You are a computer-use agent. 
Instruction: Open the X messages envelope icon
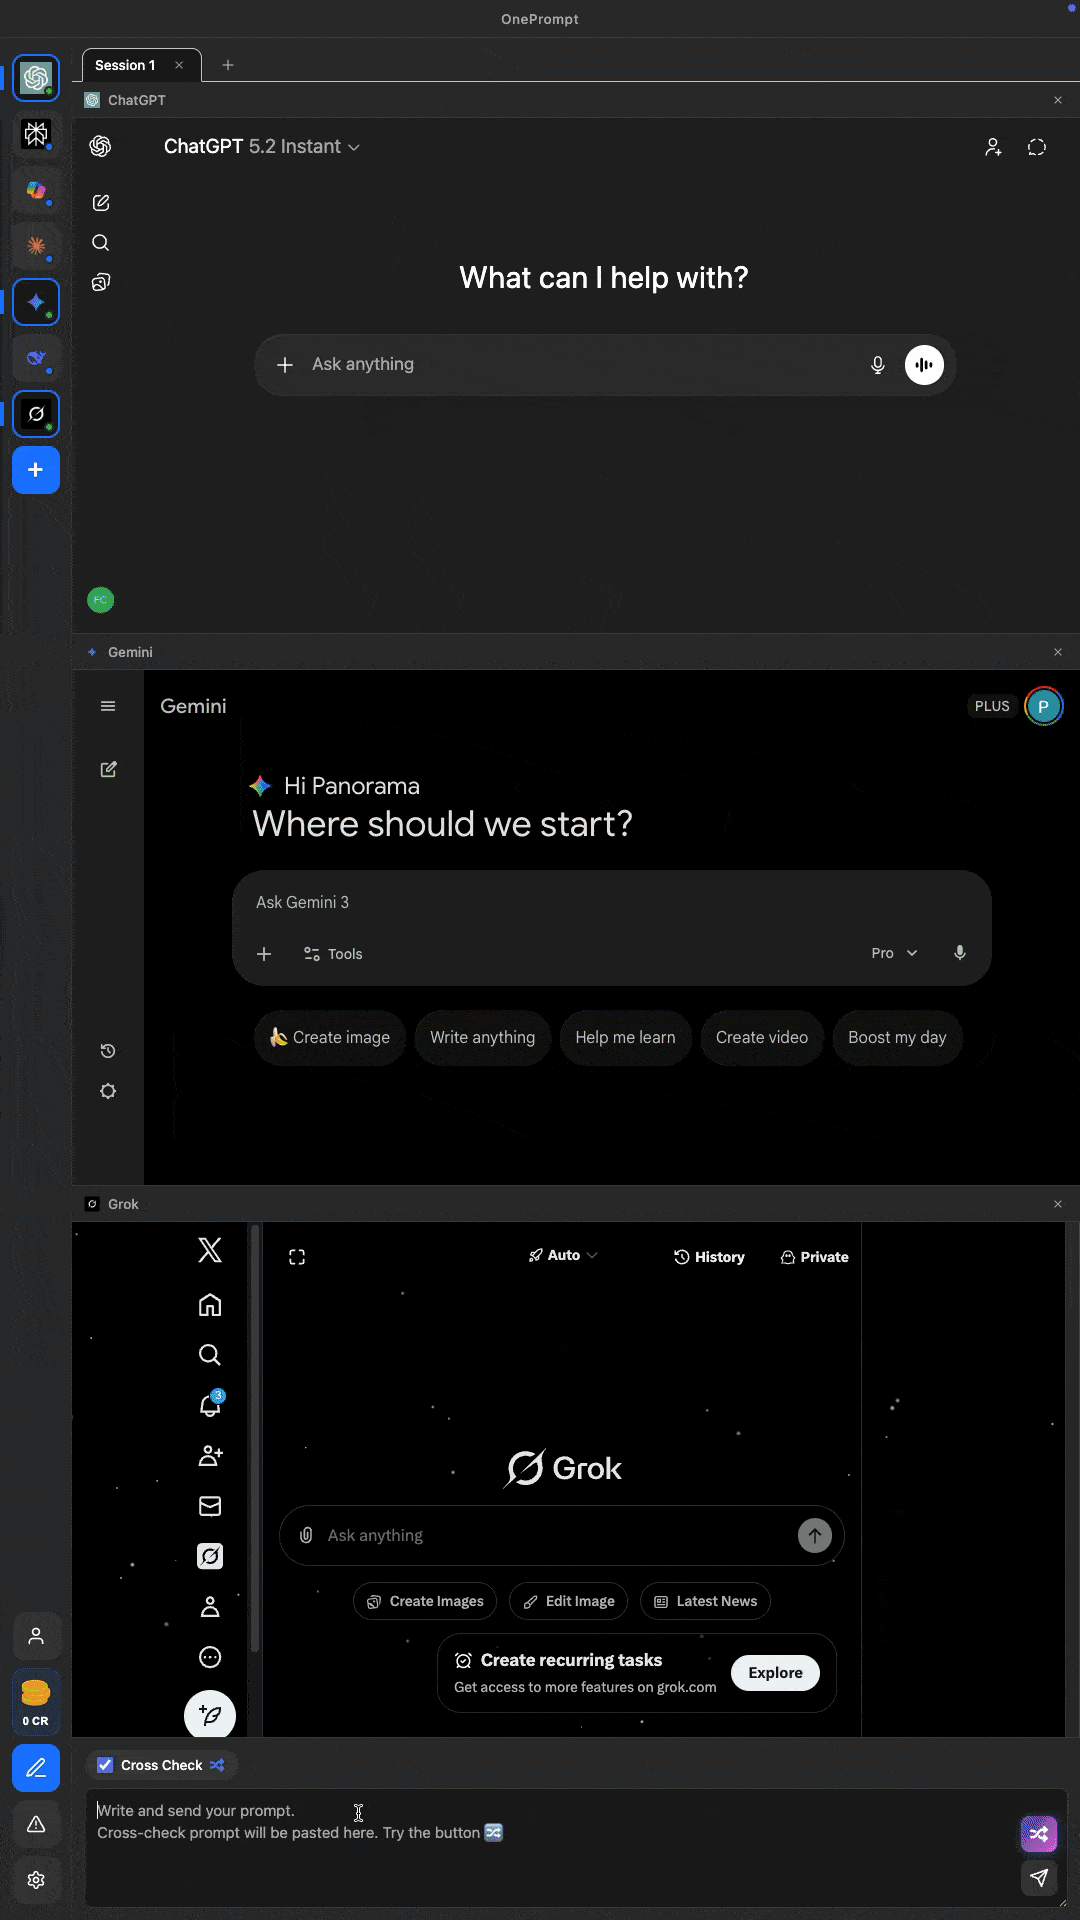pyautogui.click(x=210, y=1506)
